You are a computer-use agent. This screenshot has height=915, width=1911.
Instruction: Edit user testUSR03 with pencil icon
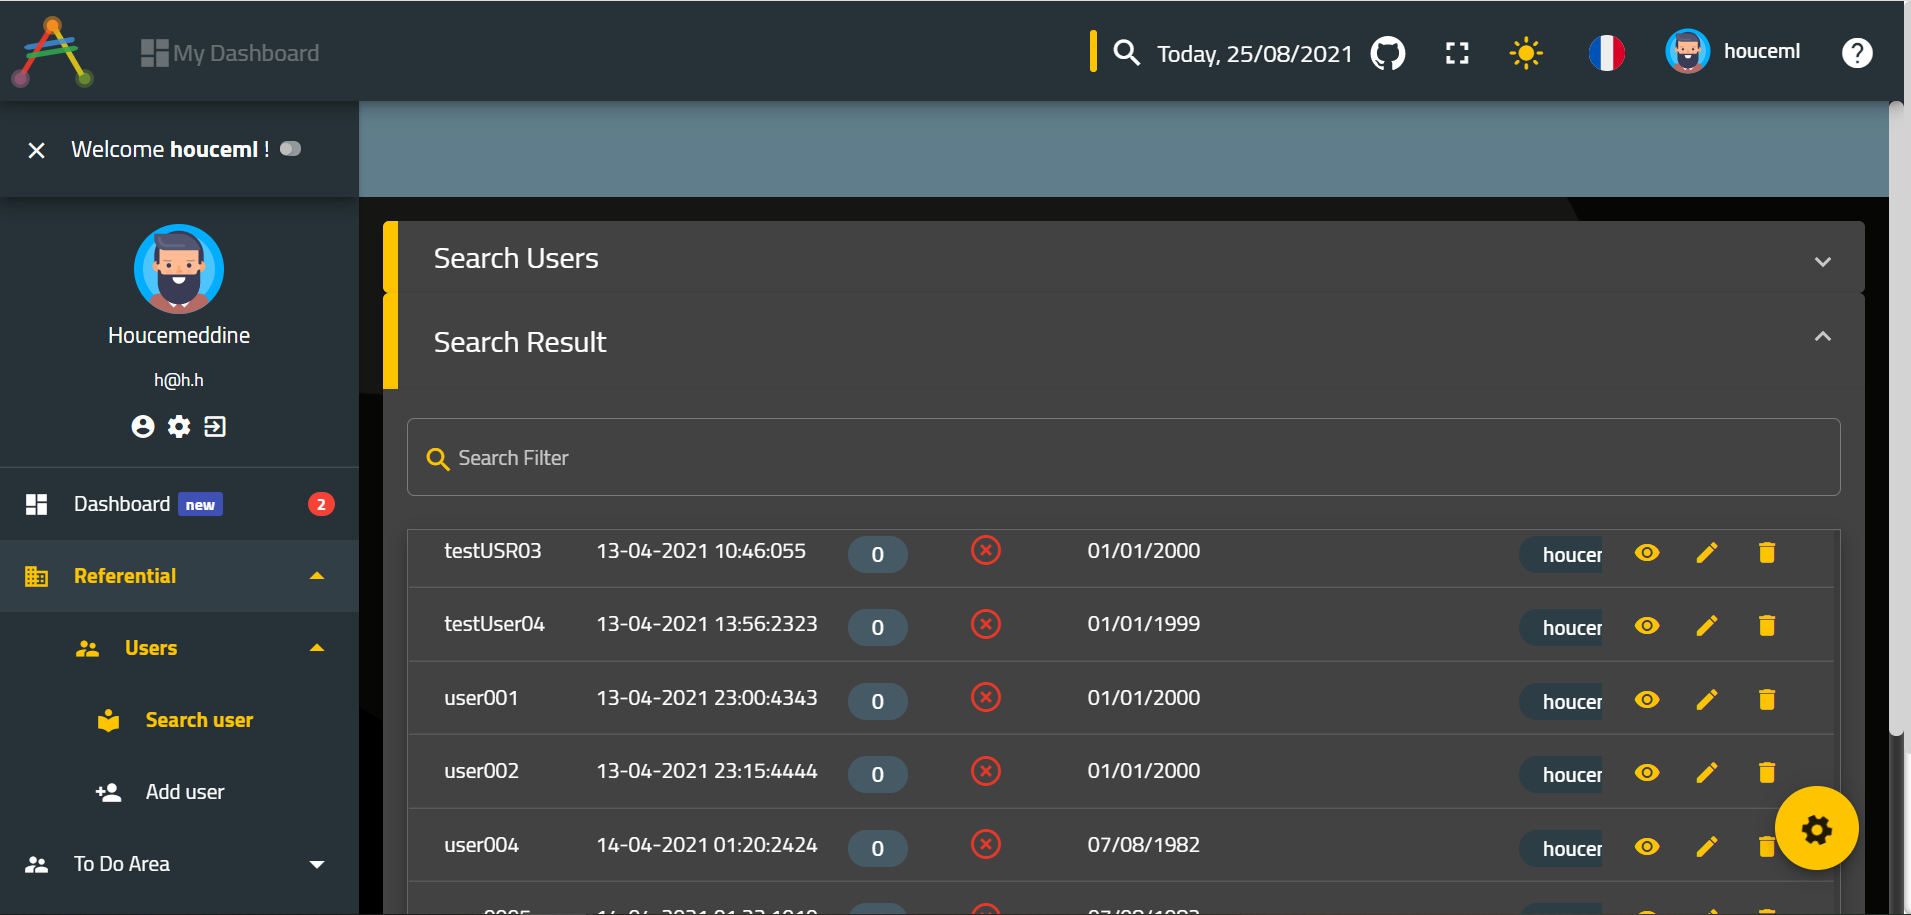(x=1707, y=553)
